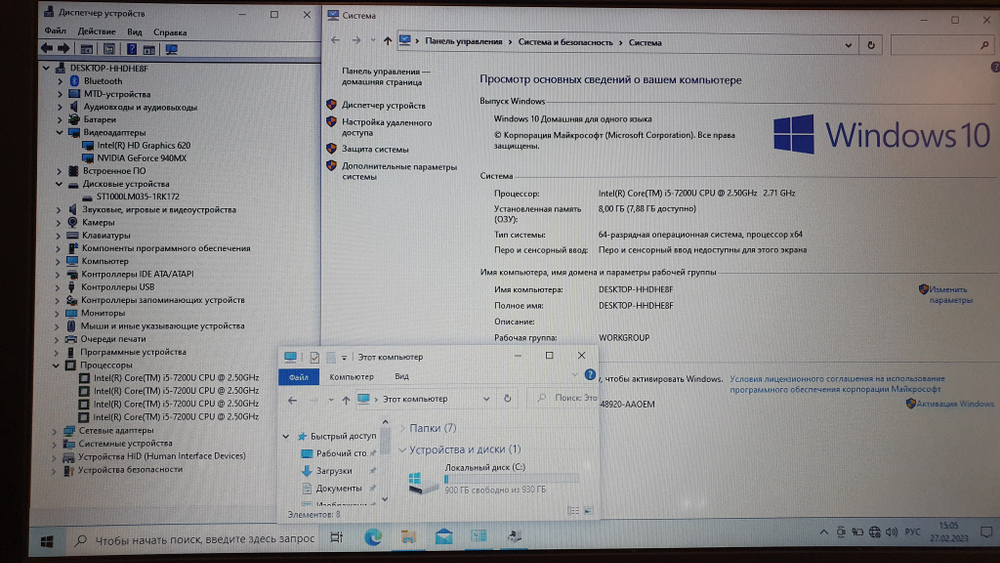Image resolution: width=1000 pixels, height=563 pixels.
Task: Click Активация Windows link
Action: 955,404
